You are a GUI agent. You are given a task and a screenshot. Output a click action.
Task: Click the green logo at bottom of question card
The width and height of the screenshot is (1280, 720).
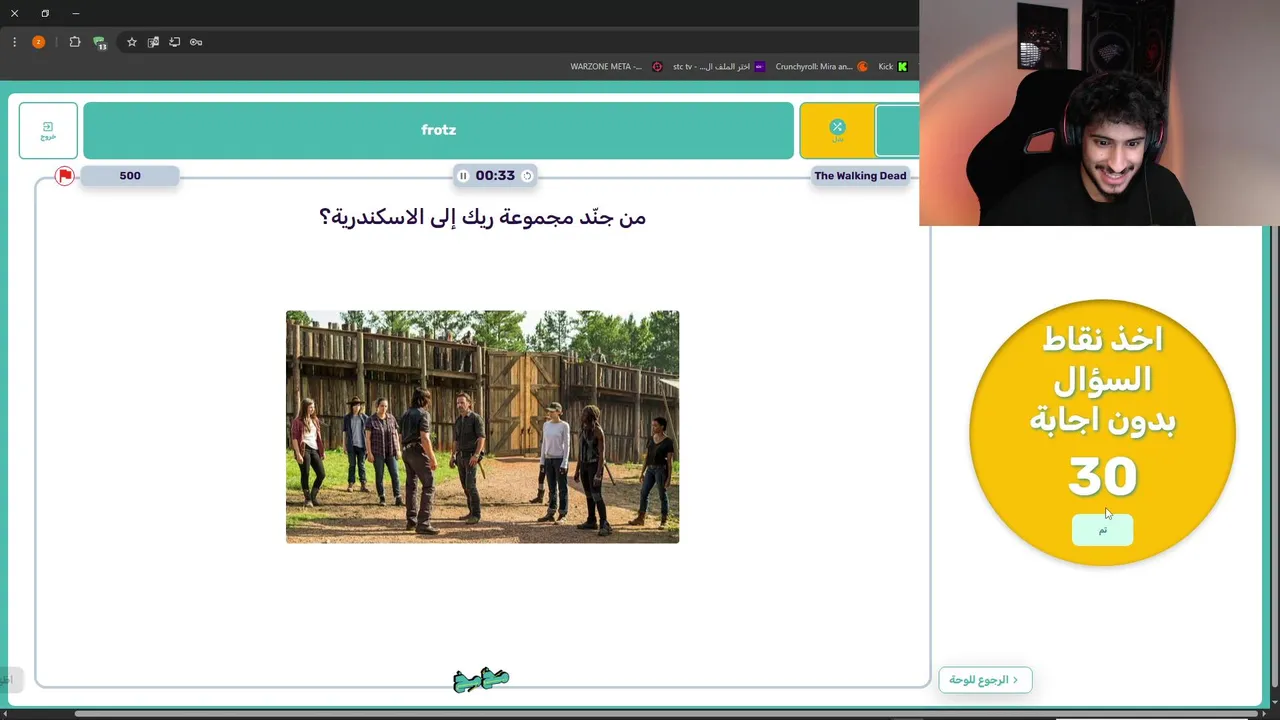tap(481, 680)
